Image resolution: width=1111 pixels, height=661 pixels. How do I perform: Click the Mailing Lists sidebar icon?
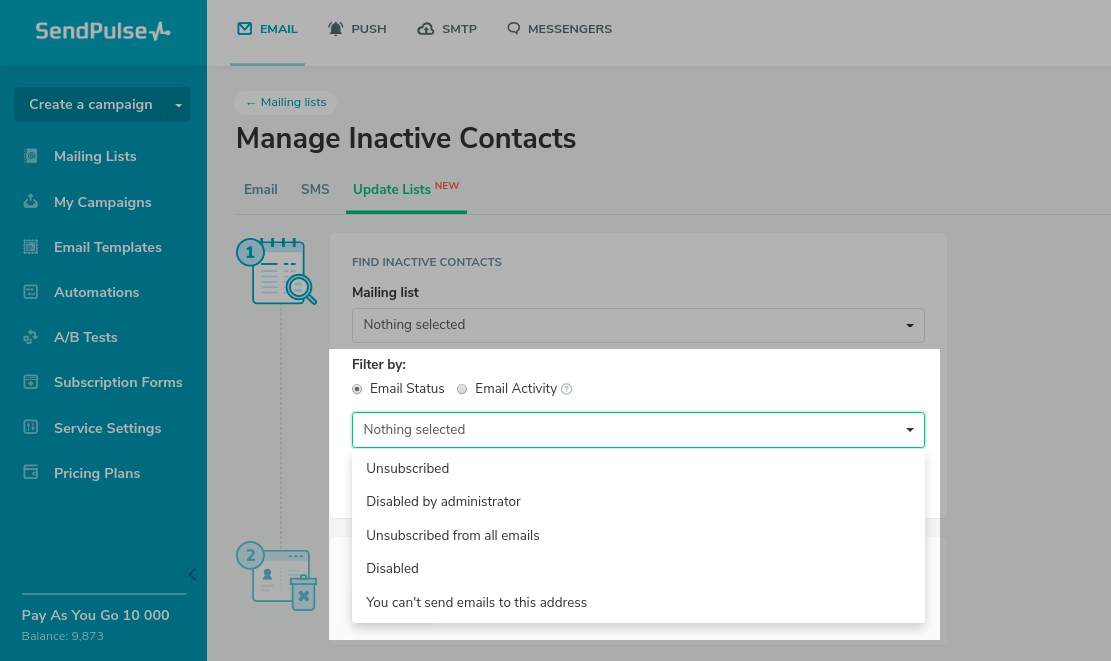tap(31, 156)
